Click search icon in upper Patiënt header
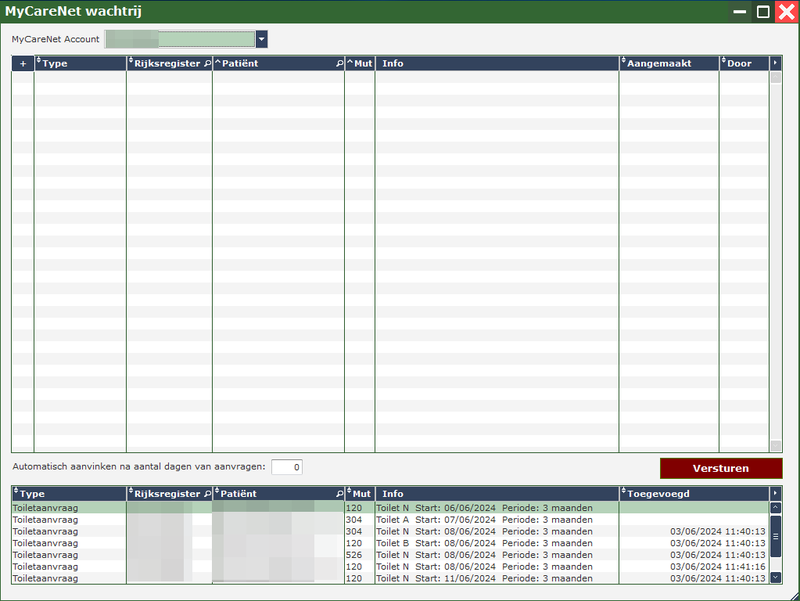This screenshot has height=601, width=800. pyautogui.click(x=340, y=64)
